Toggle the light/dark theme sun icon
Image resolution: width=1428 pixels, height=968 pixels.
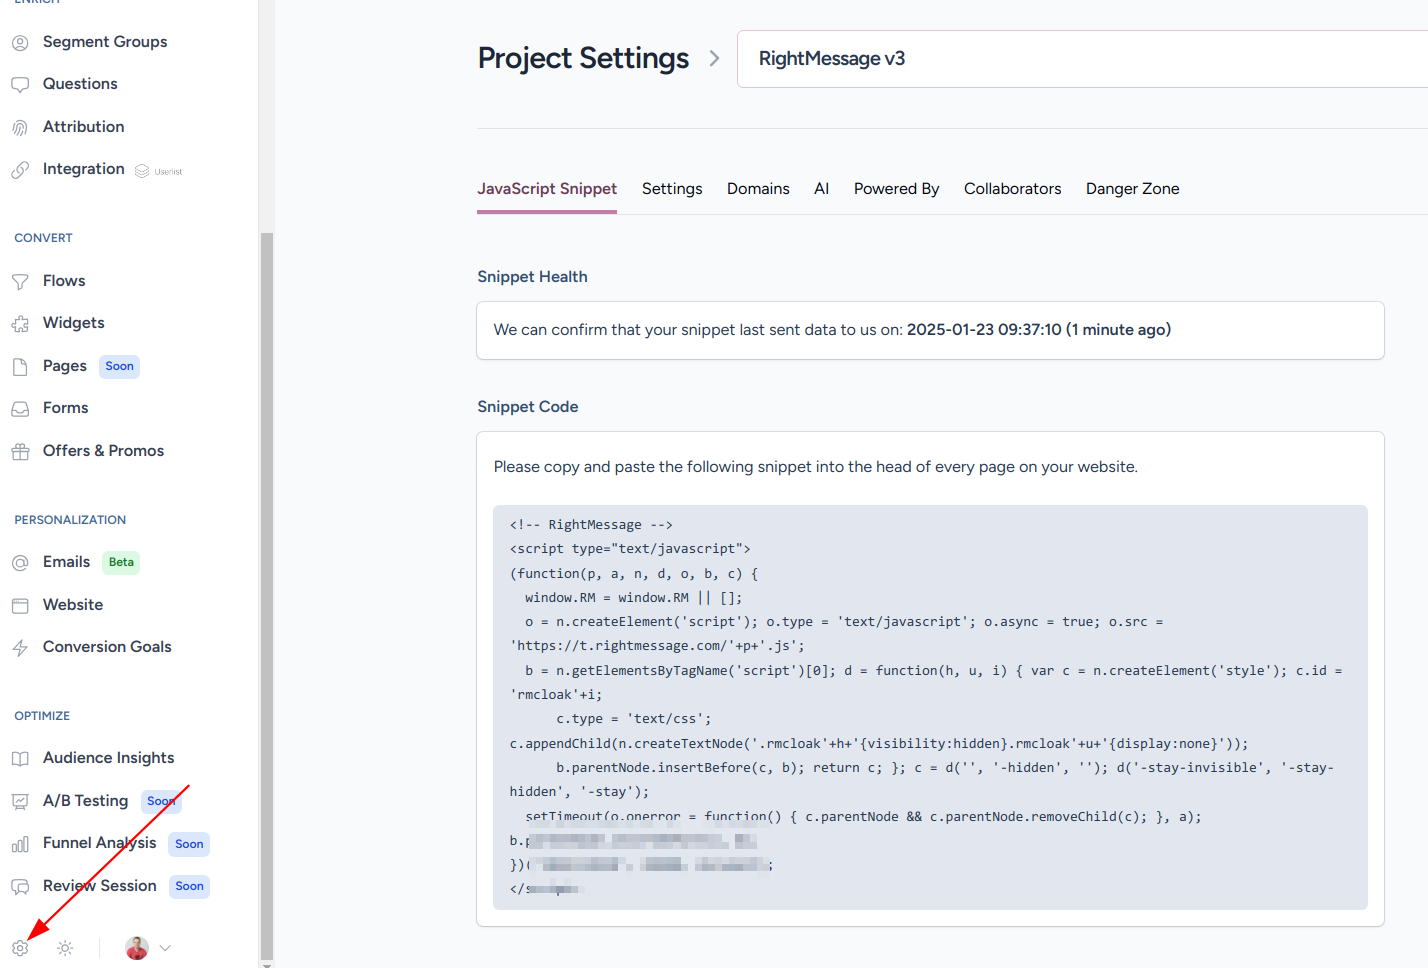65,948
